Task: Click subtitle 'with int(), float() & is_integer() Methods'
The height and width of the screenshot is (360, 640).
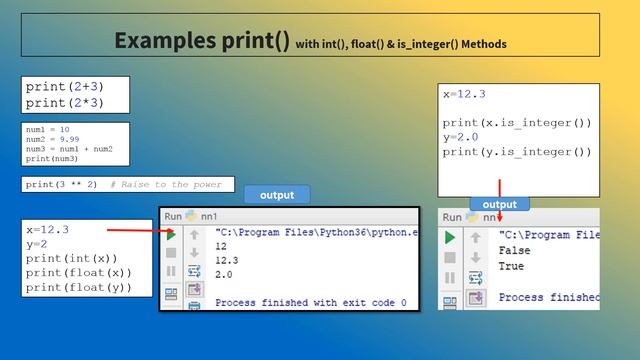Action: point(401,44)
